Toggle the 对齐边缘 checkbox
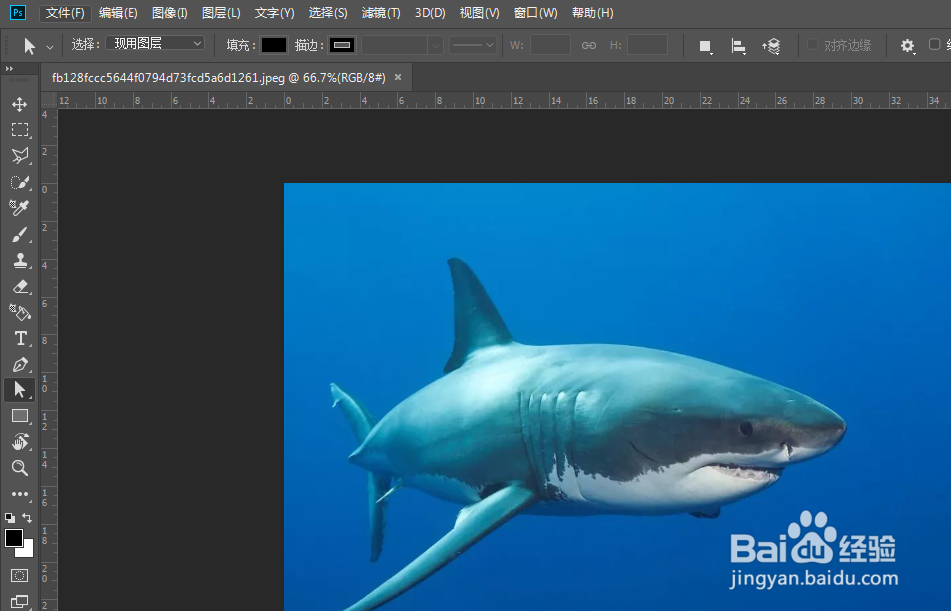 coord(813,45)
